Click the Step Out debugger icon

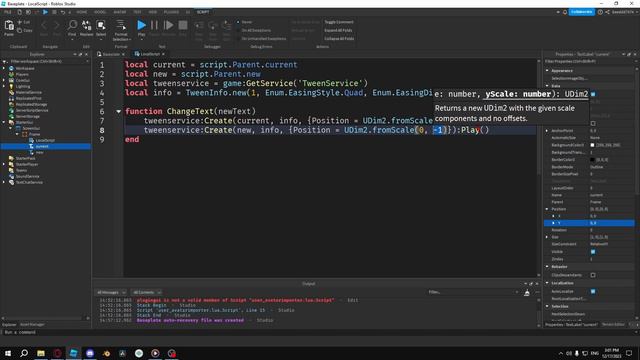click(226, 26)
